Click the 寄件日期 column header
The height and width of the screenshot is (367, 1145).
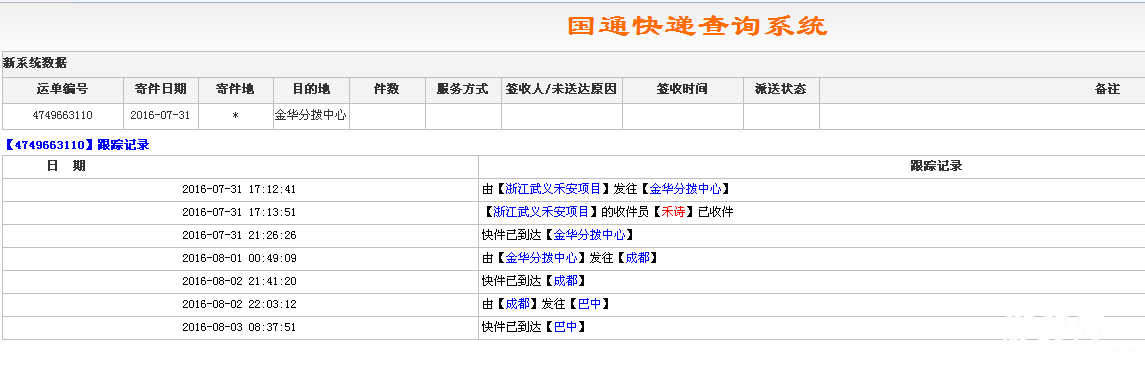point(161,90)
